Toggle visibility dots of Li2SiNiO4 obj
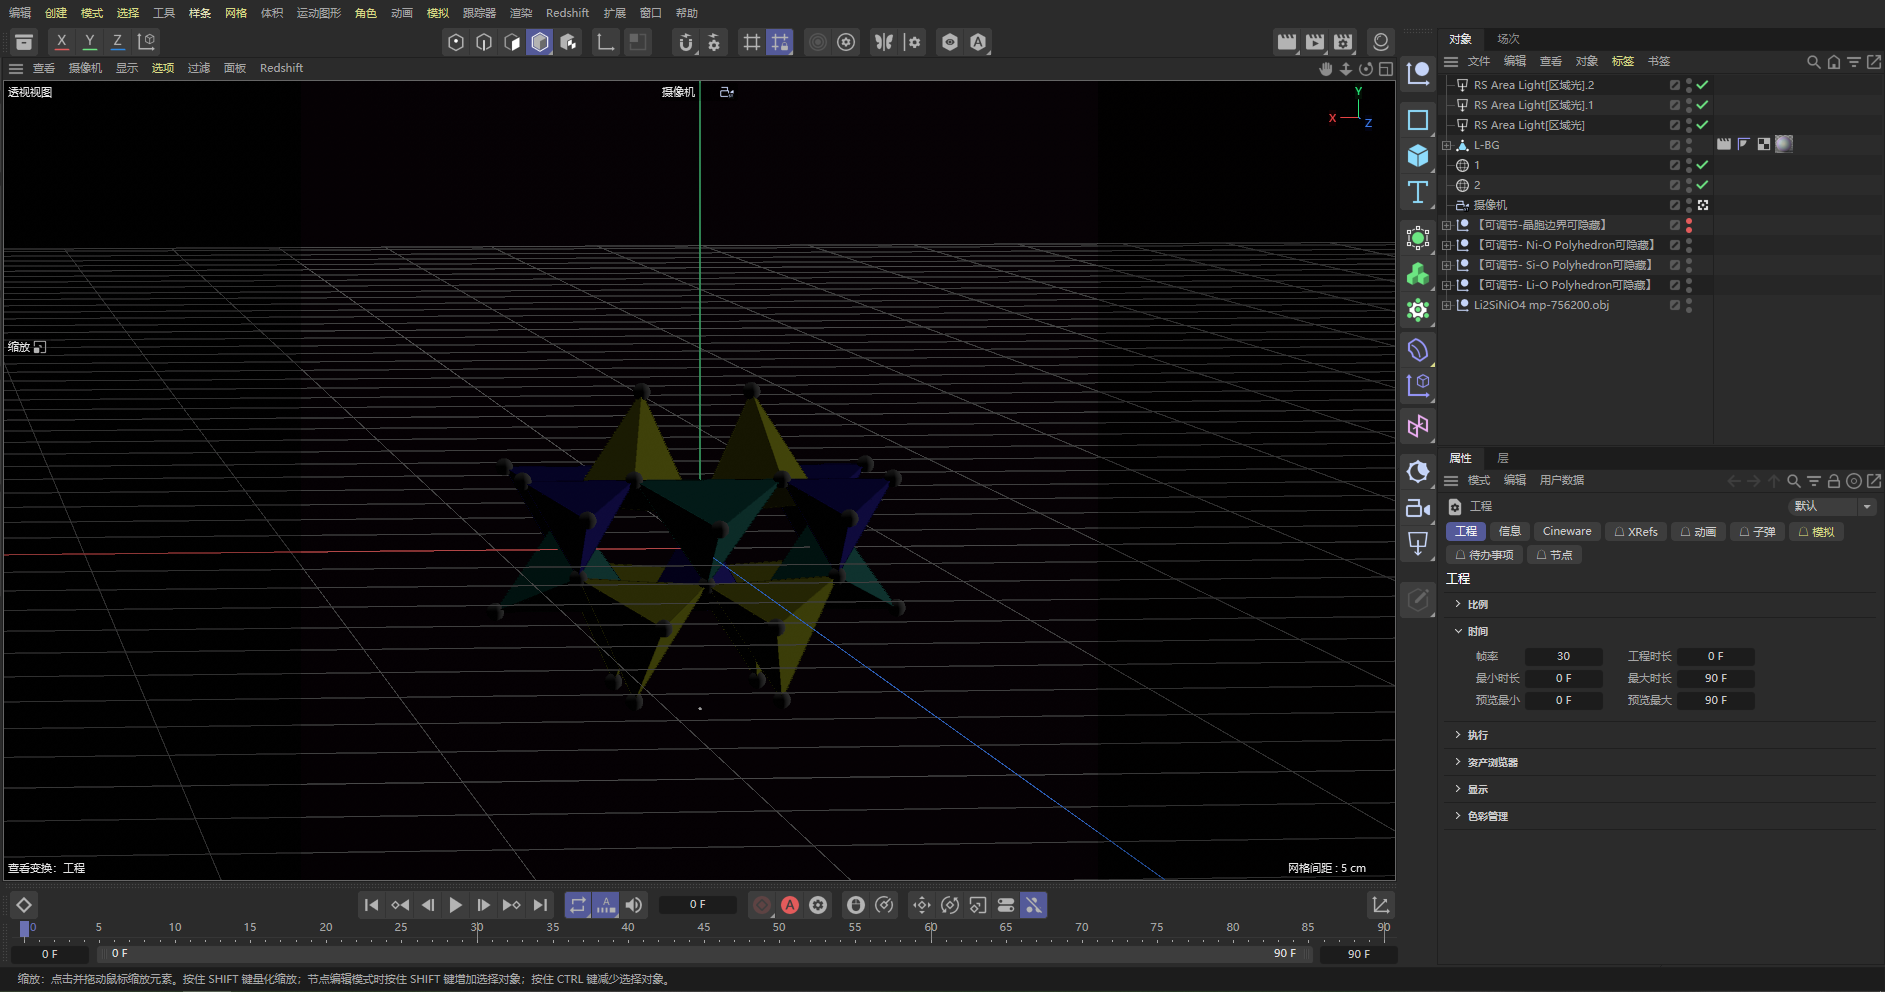The image size is (1885, 992). (1689, 305)
